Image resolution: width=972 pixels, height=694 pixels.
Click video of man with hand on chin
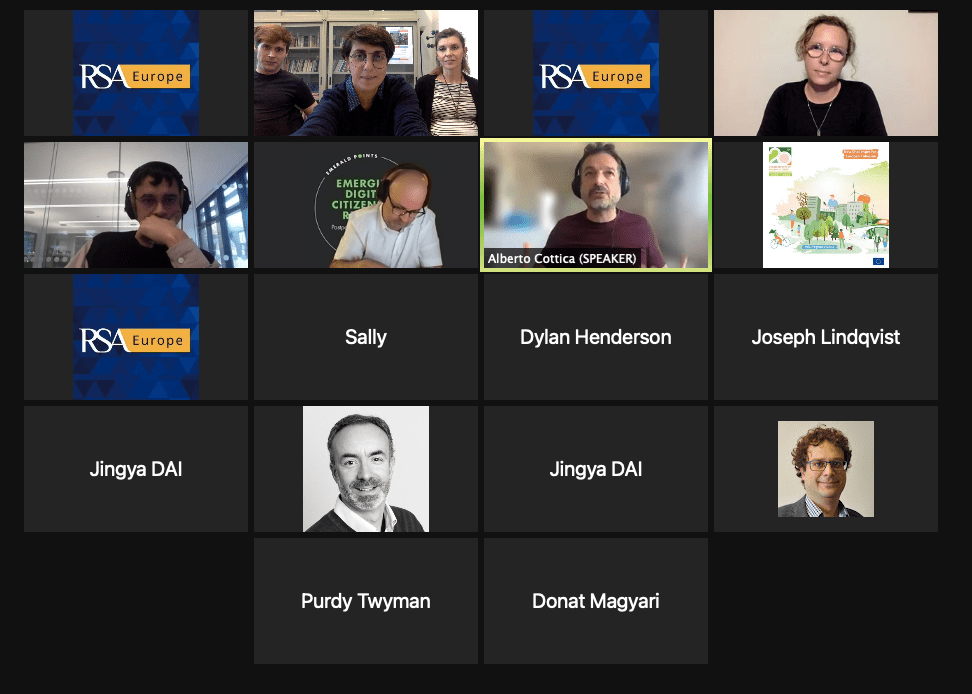point(136,205)
